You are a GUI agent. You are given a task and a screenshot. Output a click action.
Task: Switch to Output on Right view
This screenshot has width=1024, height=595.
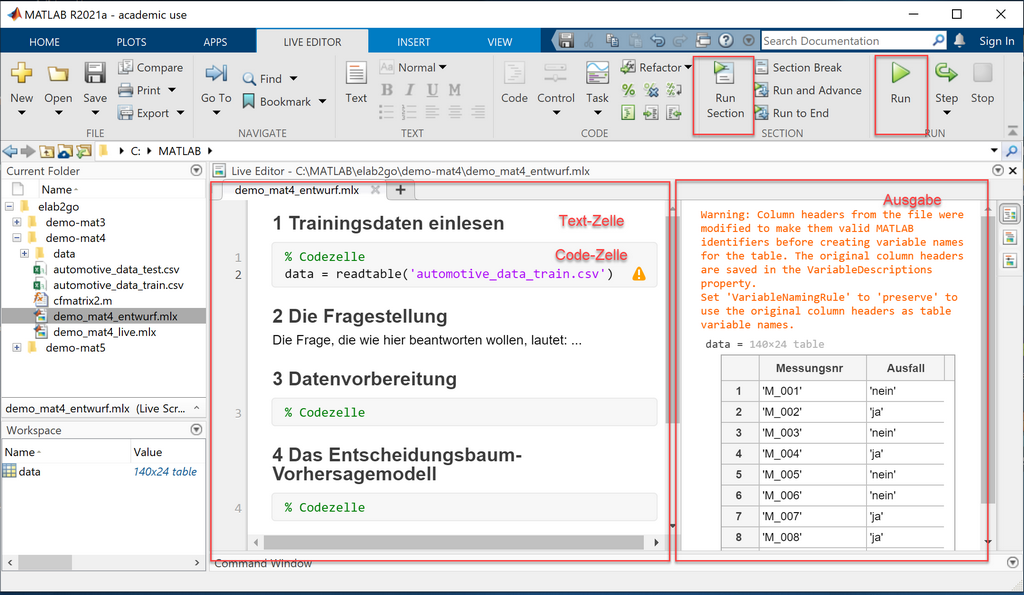click(1010, 214)
